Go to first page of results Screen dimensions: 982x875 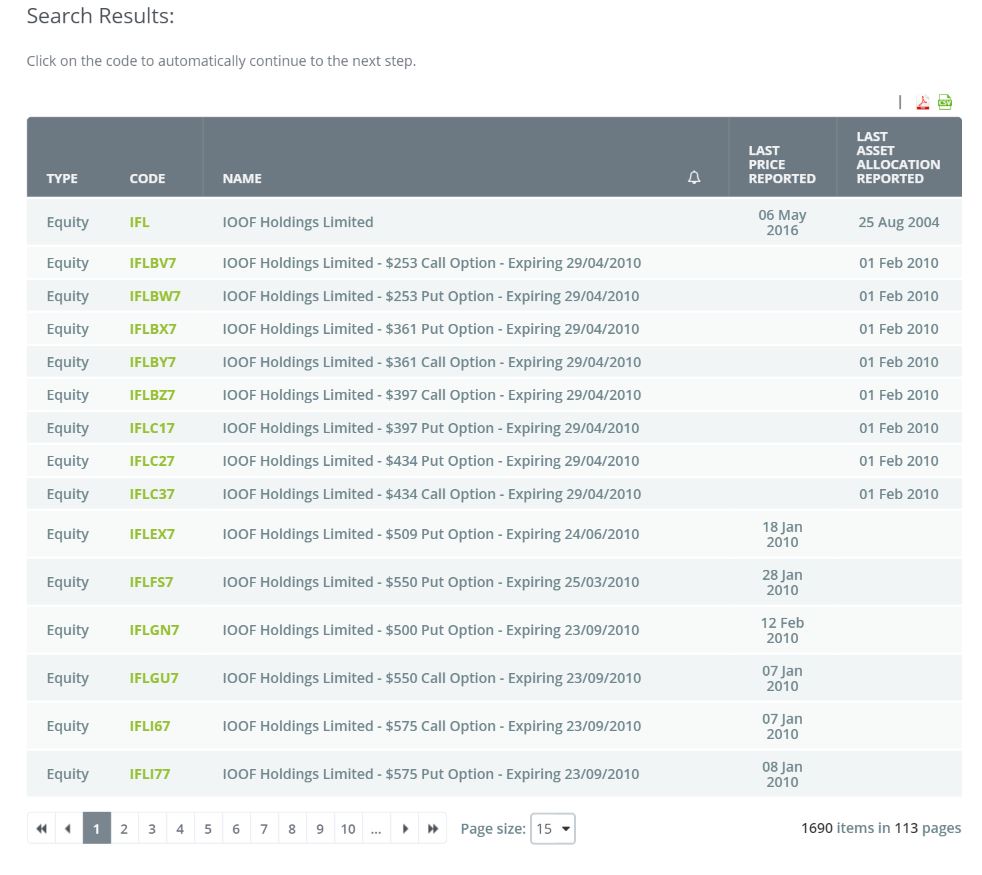[x=41, y=829]
